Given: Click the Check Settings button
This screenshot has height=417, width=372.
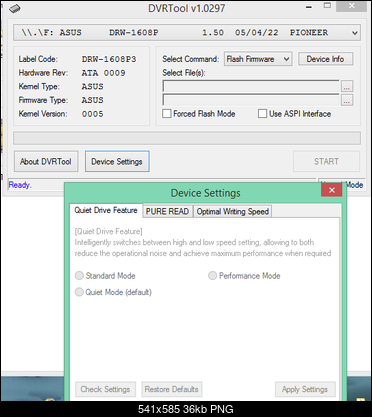Looking at the screenshot, I should [x=105, y=389].
